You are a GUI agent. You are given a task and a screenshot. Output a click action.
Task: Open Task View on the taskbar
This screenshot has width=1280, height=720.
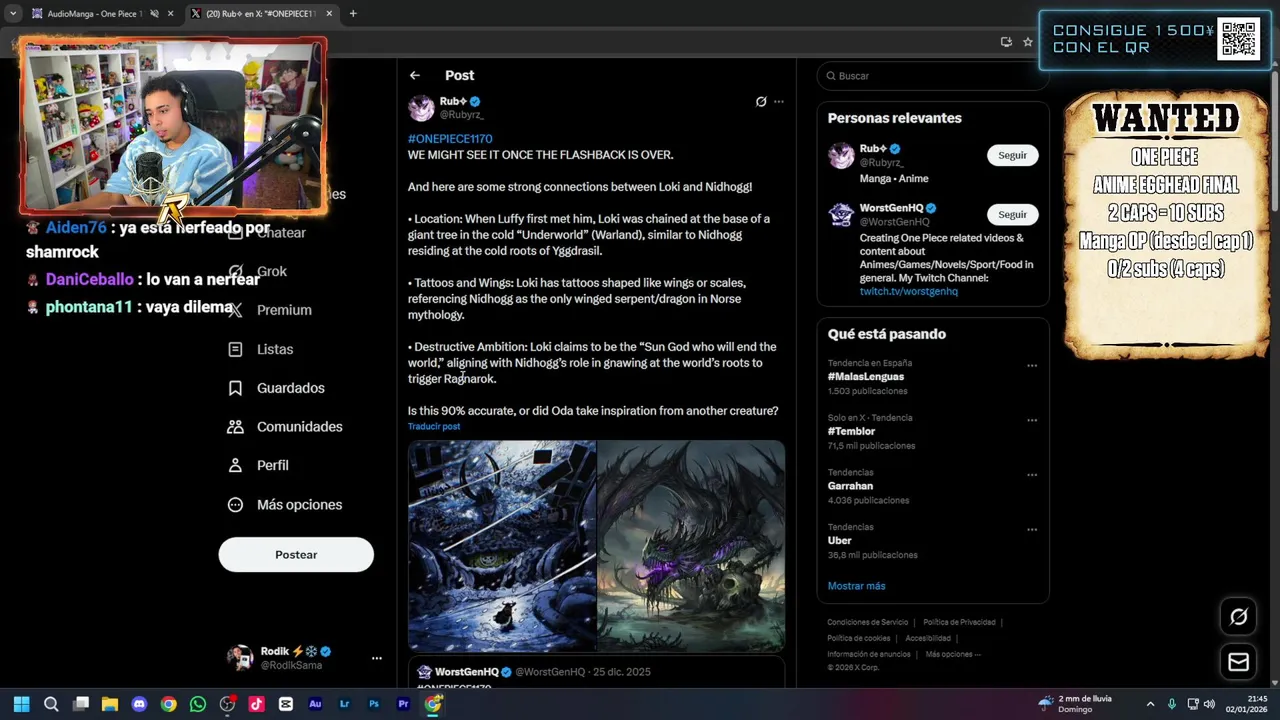[x=81, y=704]
